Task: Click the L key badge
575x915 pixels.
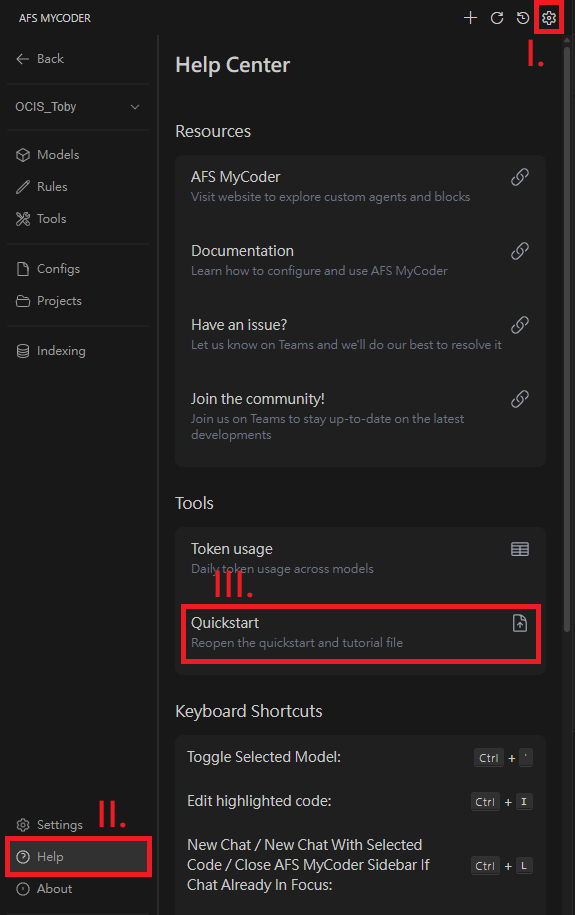Action: click(524, 866)
